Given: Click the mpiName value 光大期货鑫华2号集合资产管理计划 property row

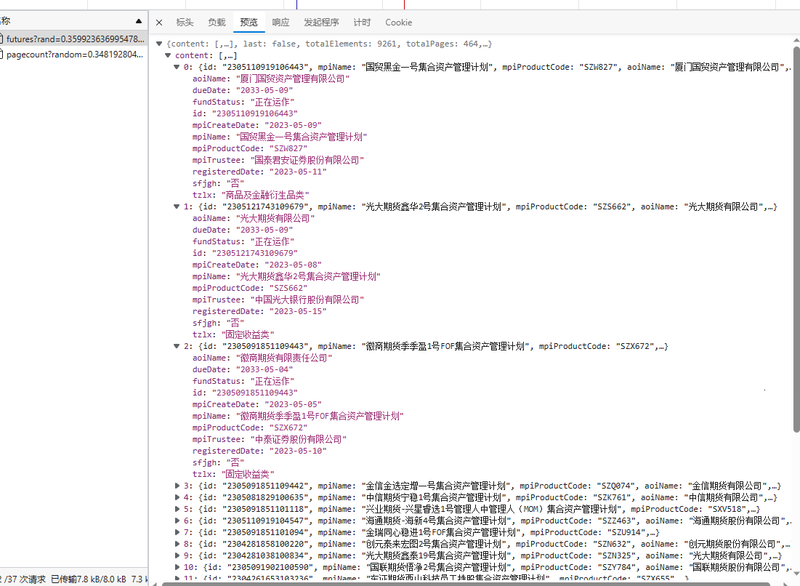Looking at the screenshot, I should click(x=287, y=276).
